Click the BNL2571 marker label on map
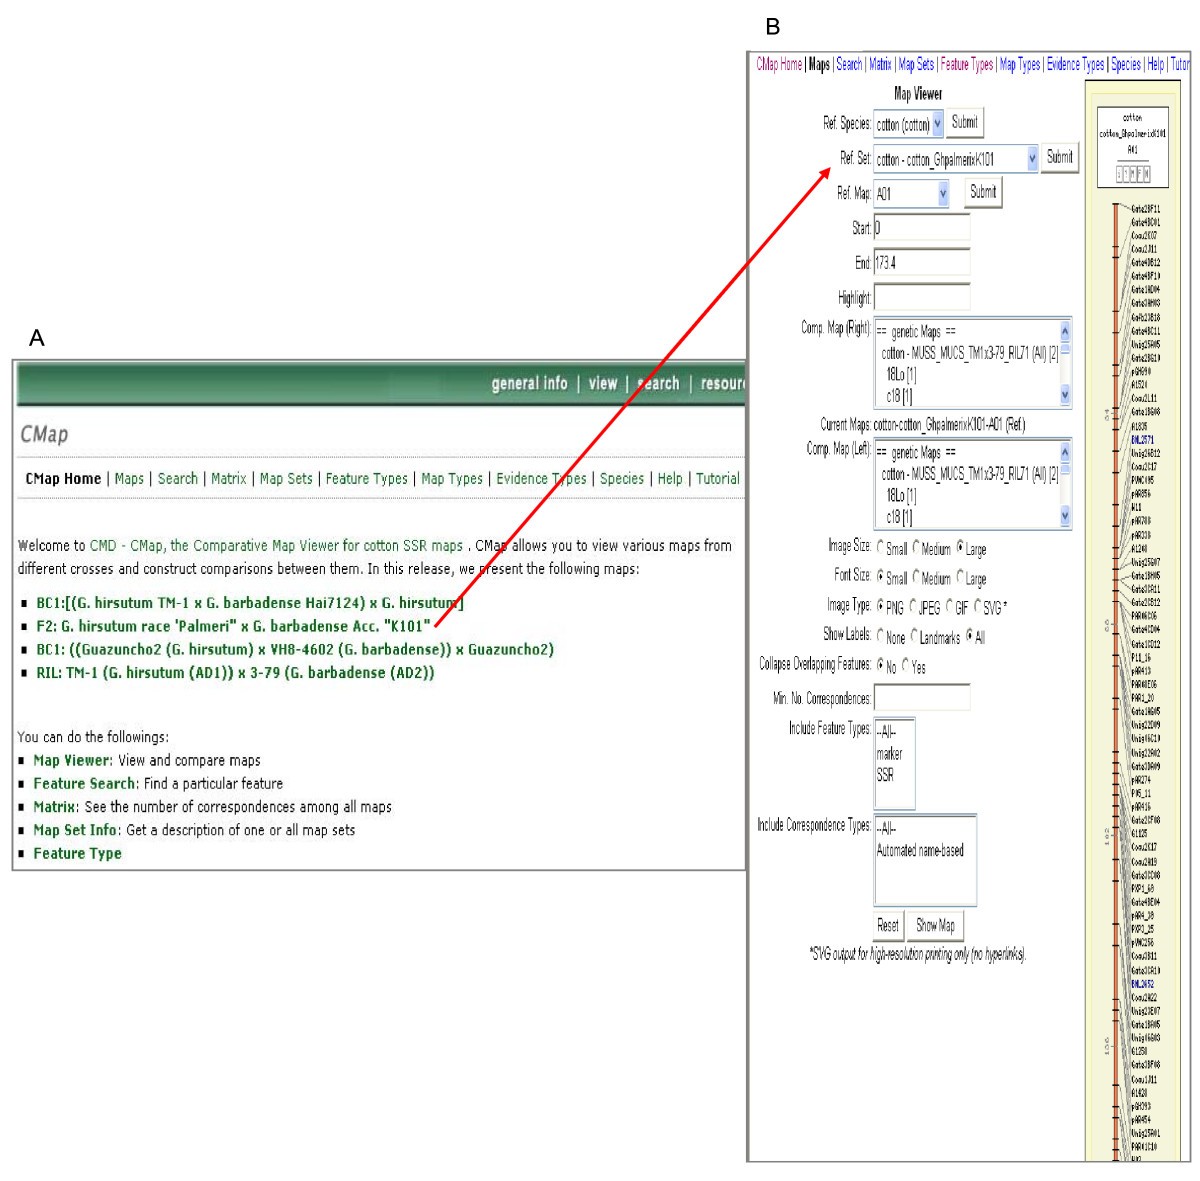The height and width of the screenshot is (1181, 1200). click(1143, 439)
